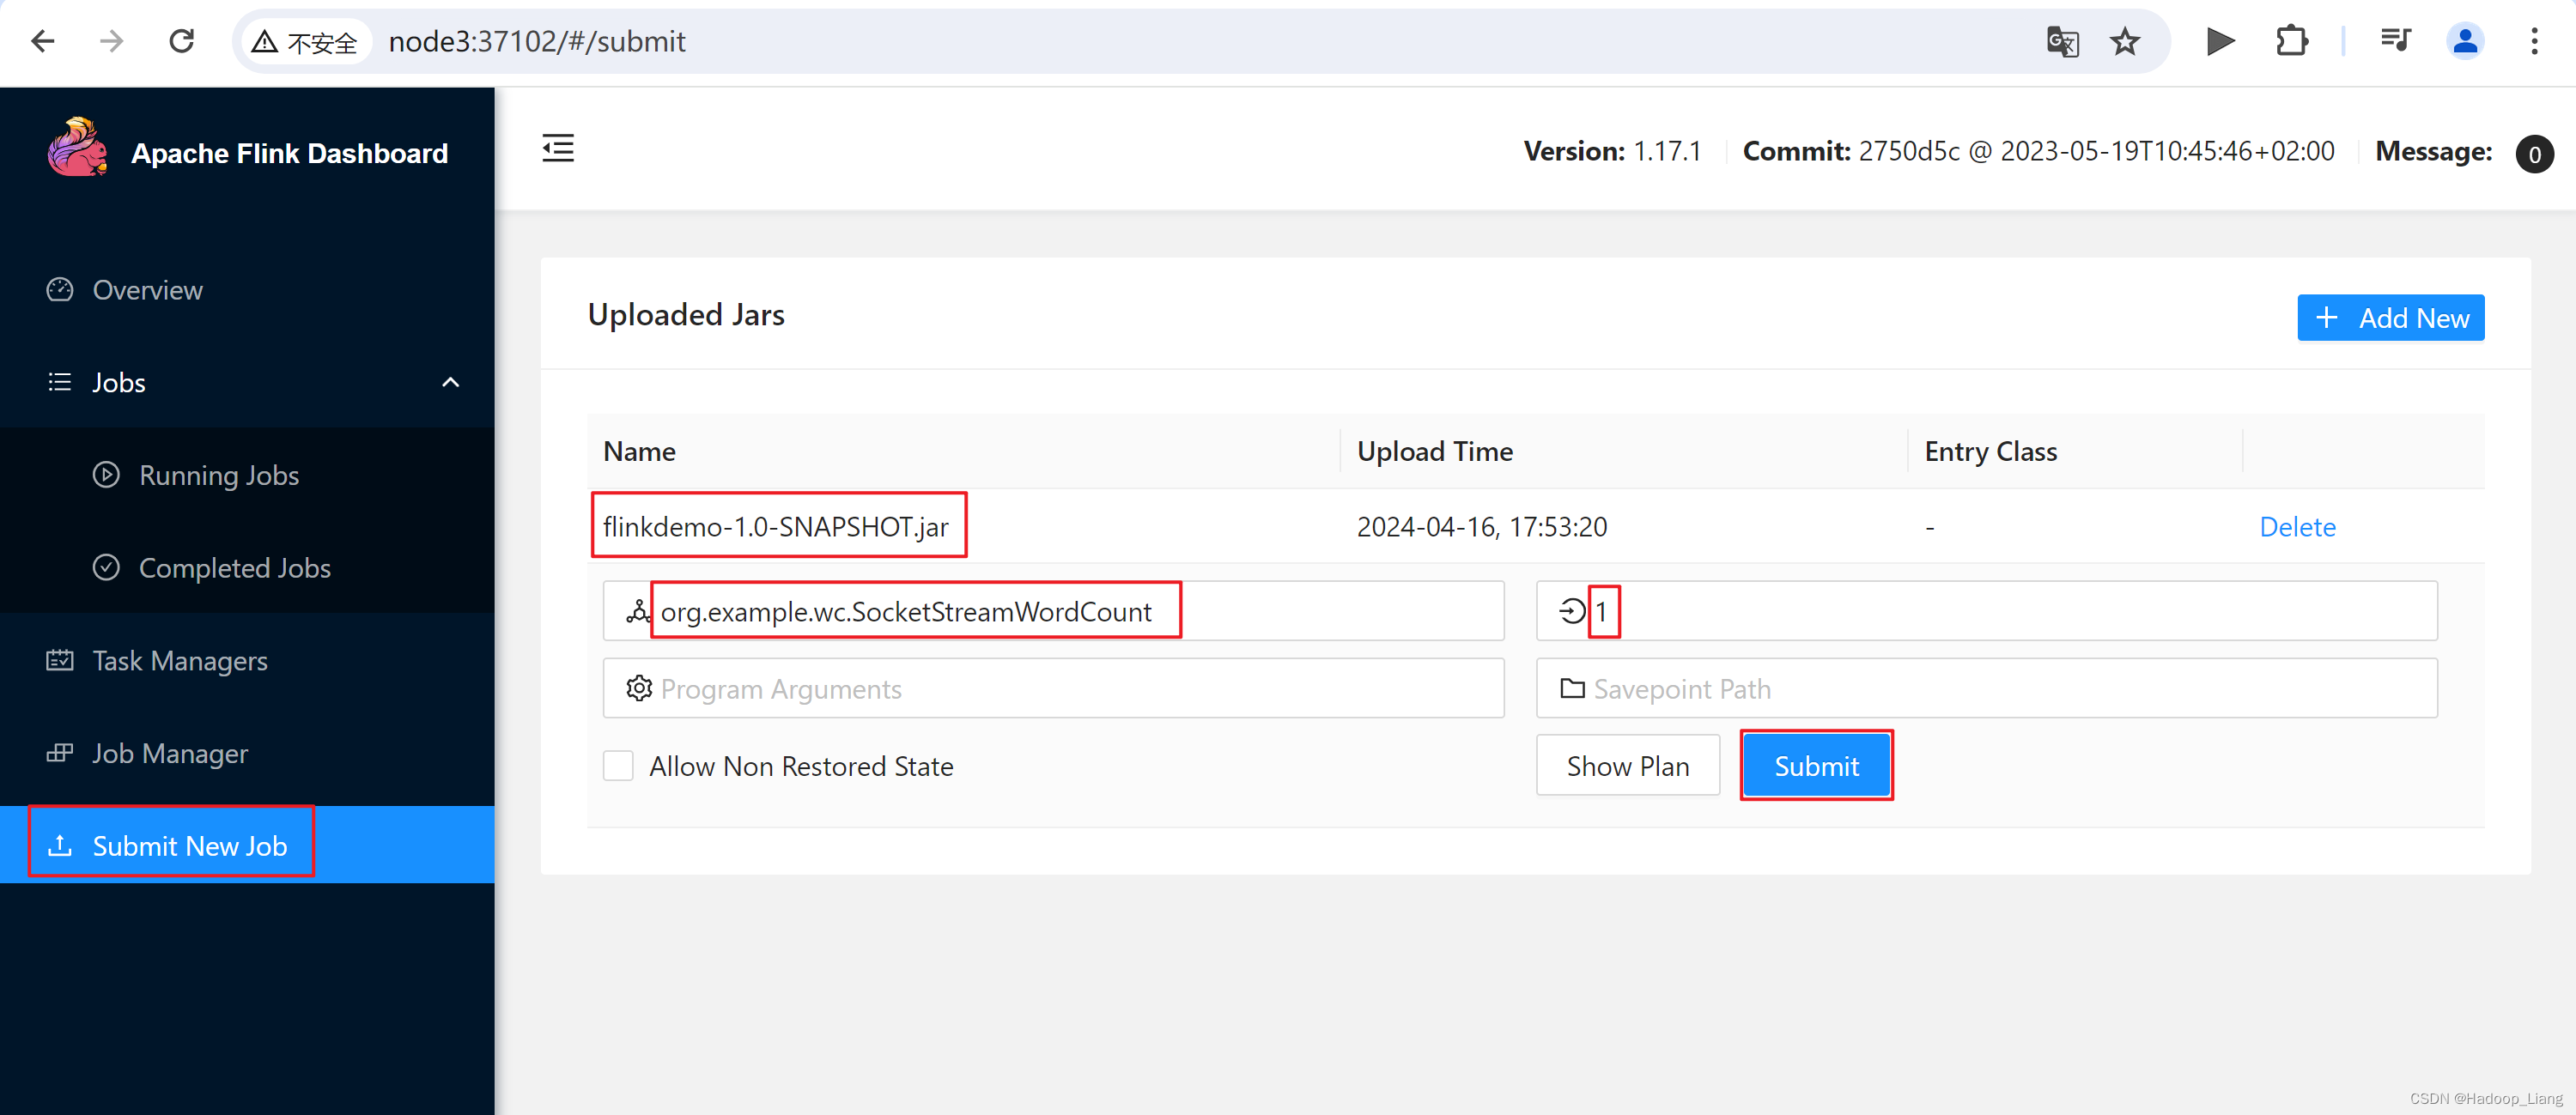Open the message count badge
The height and width of the screenshot is (1115, 2576).
(2533, 154)
